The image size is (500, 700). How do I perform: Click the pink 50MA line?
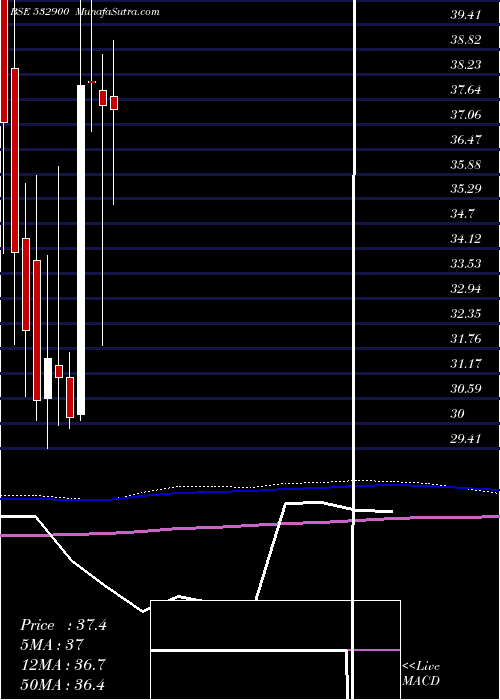250,525
